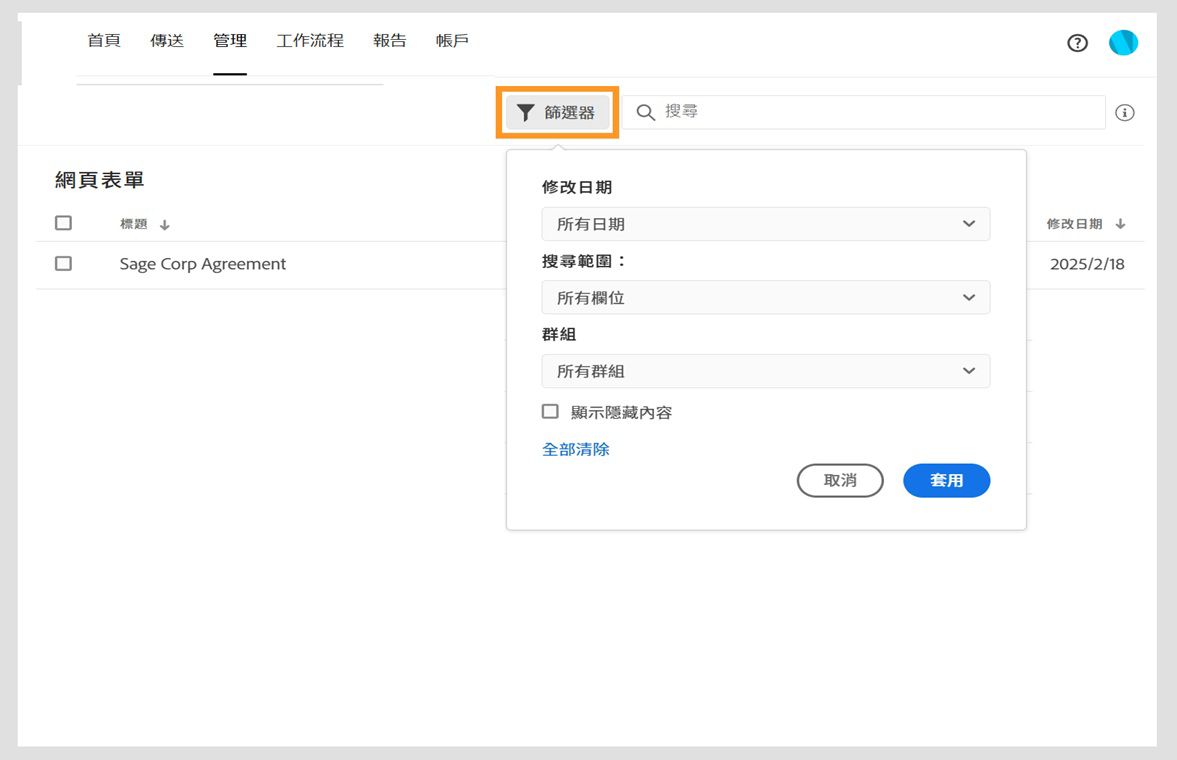This screenshot has height=760, width=1177.
Task: Enable the 顯示隱藏內容 checkbox
Action: click(550, 411)
